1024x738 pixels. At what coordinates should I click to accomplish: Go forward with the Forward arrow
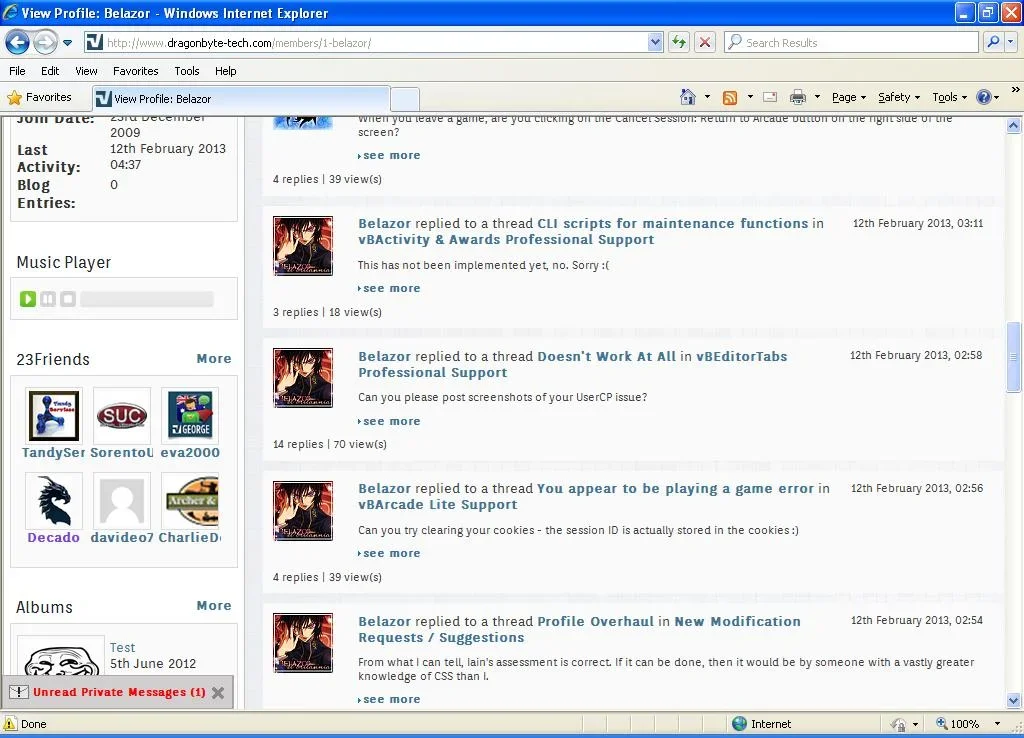pos(44,43)
